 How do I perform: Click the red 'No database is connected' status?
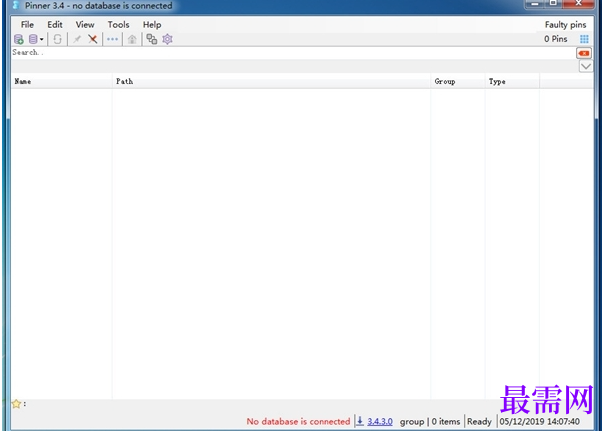click(298, 422)
